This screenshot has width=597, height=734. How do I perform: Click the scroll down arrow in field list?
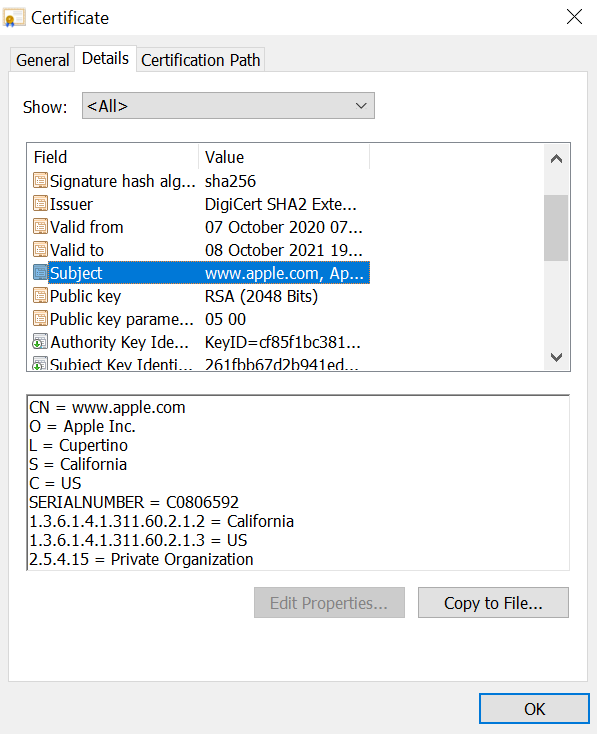coord(556,358)
